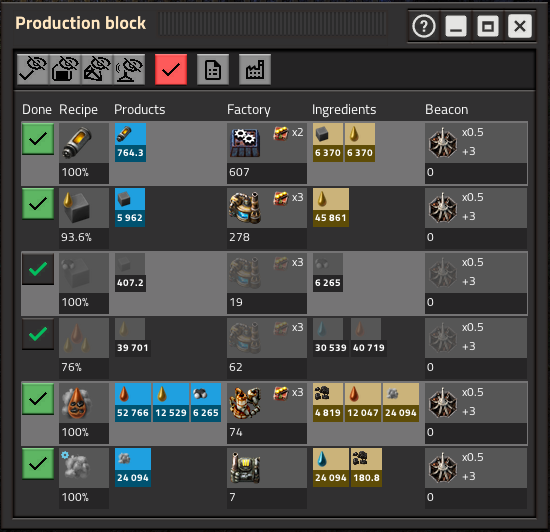This screenshot has height=532, width=550.
Task: Click the Ingredients column header
Action: (x=344, y=109)
